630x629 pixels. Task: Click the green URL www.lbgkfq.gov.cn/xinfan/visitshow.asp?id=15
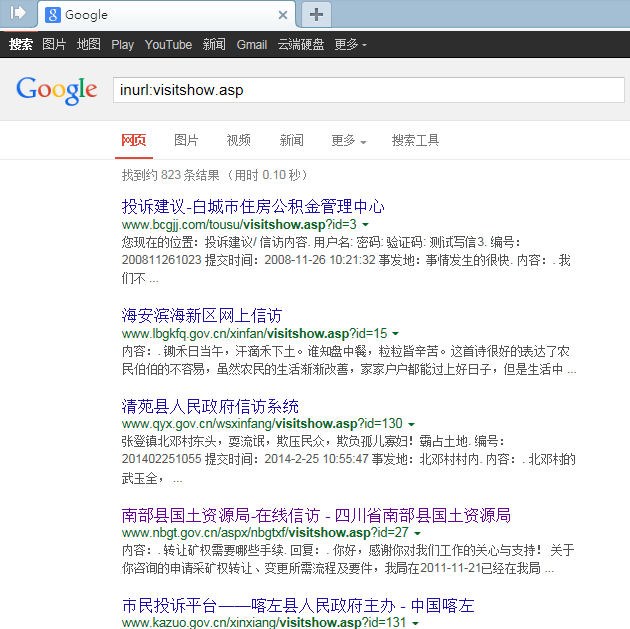pos(254,334)
